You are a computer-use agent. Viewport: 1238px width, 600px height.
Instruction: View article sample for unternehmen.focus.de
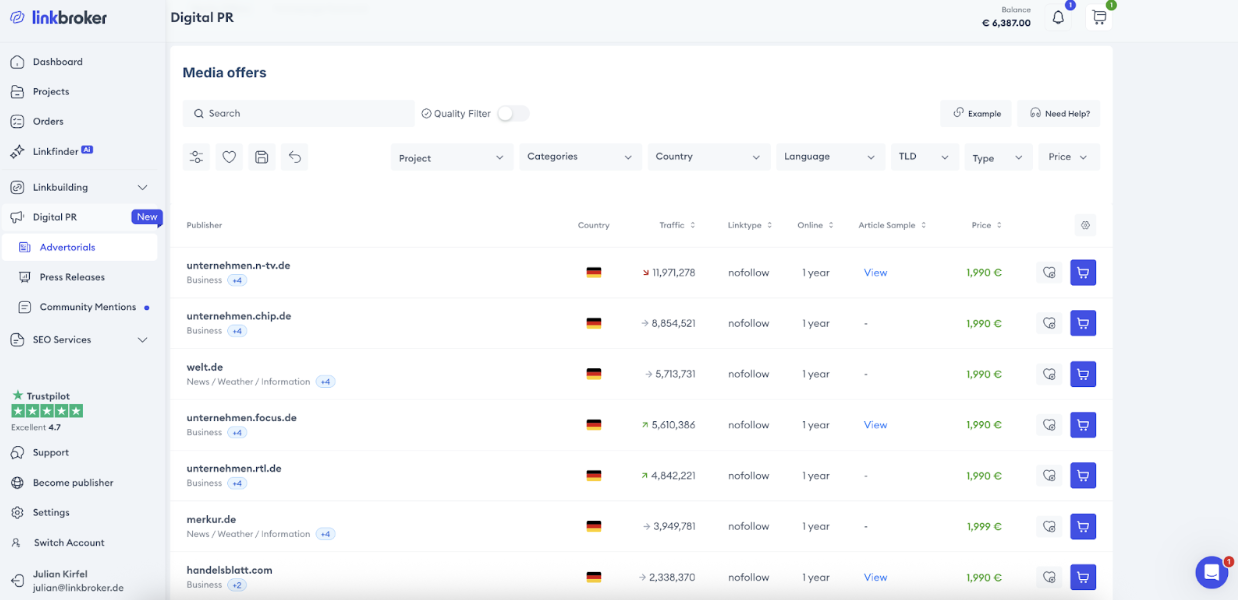pos(875,425)
